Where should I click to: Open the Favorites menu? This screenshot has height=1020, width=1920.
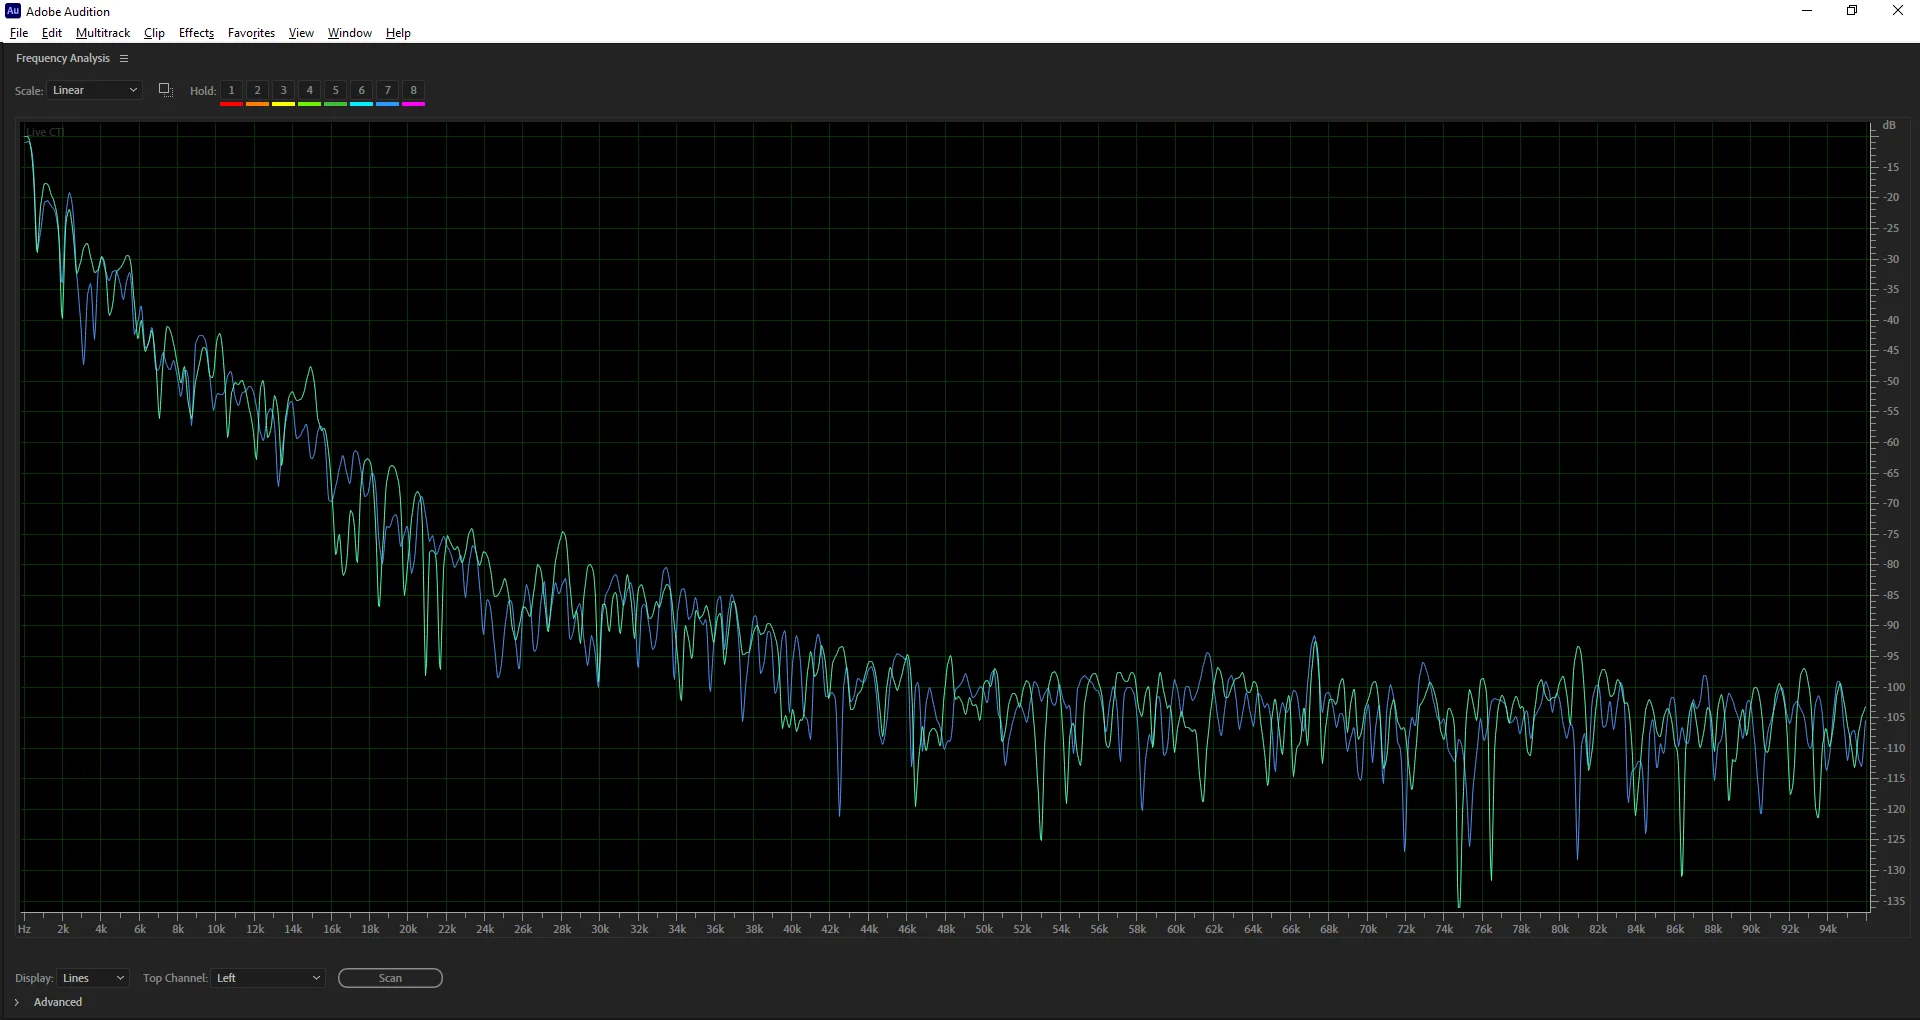(x=251, y=33)
